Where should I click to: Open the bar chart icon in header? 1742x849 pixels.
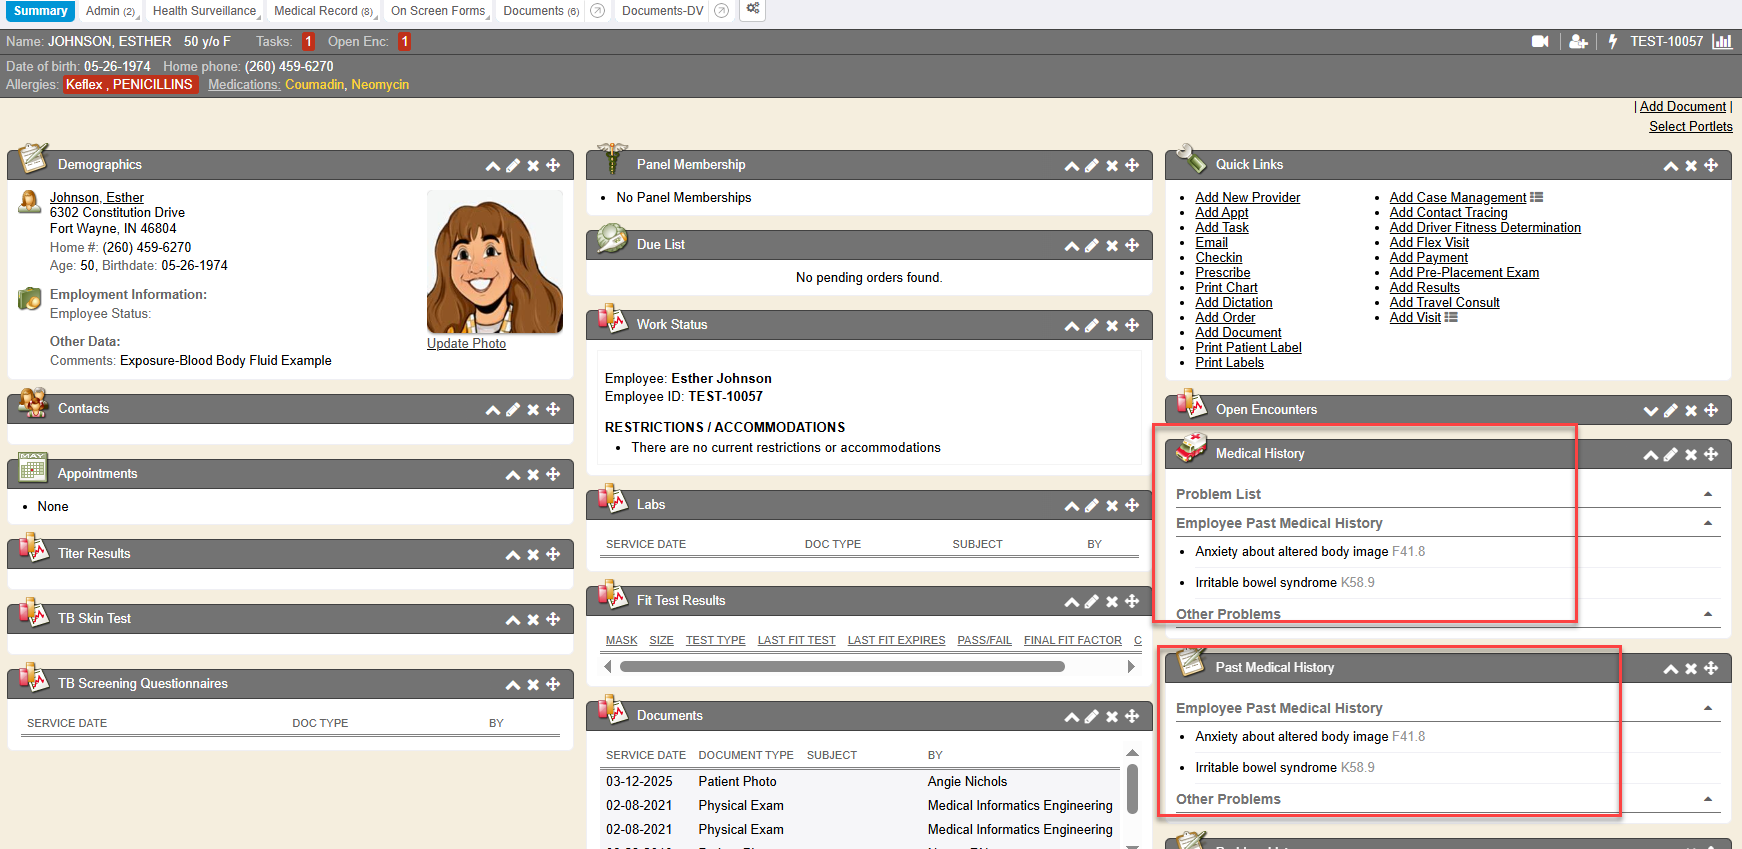(x=1722, y=42)
